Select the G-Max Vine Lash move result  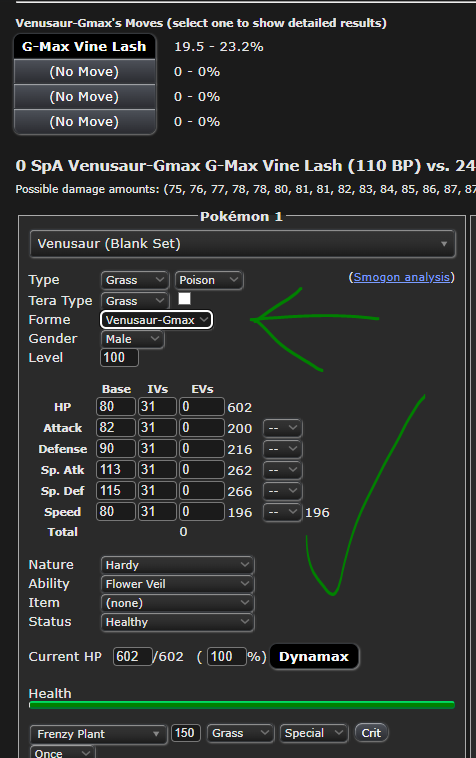[x=84, y=46]
